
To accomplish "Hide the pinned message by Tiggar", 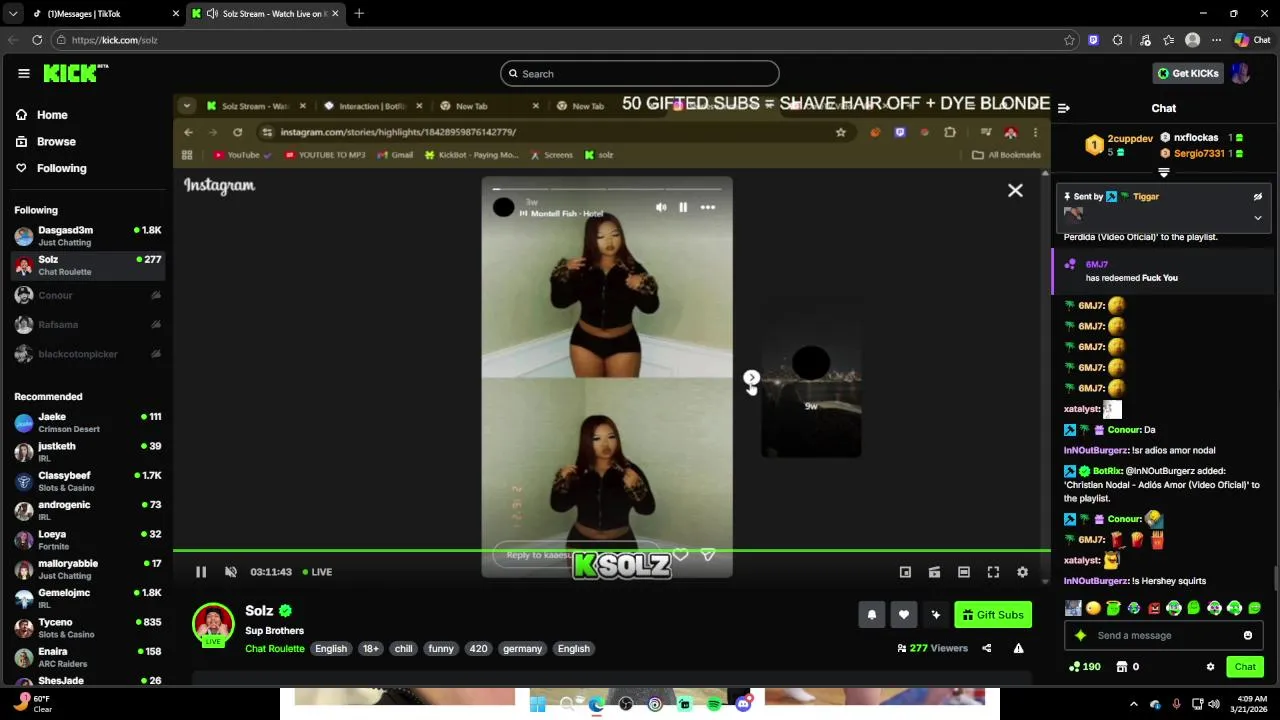I will coord(1258,197).
